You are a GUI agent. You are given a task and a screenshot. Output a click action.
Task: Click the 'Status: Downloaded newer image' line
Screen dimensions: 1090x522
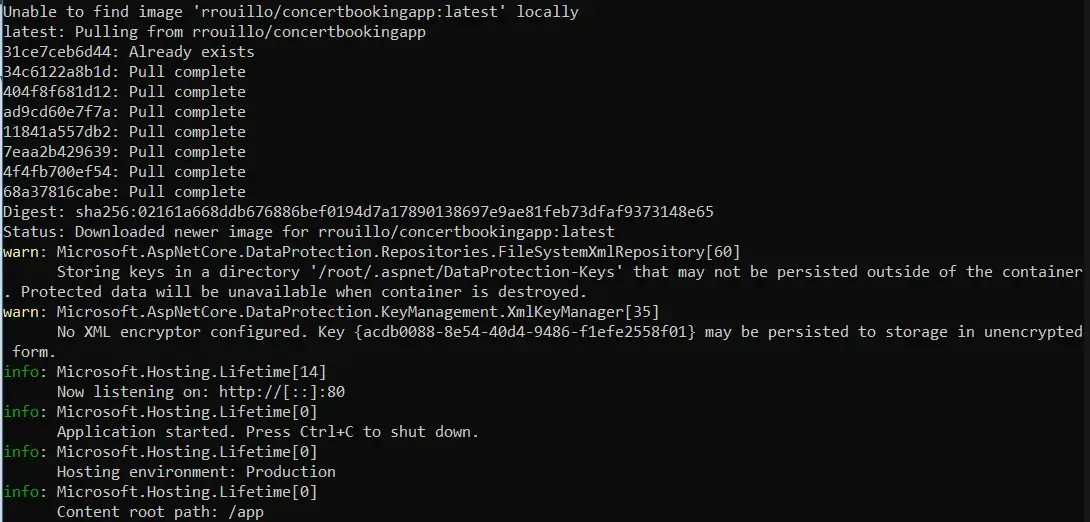pyautogui.click(x=309, y=231)
